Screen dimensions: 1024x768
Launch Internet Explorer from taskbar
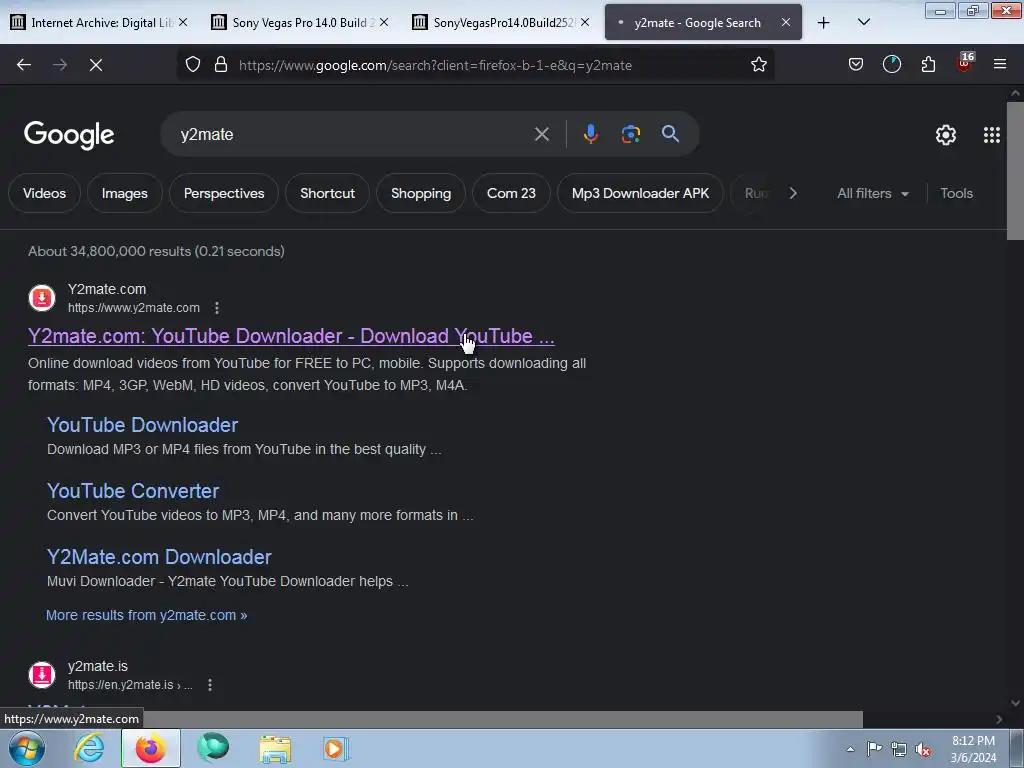(x=89, y=748)
